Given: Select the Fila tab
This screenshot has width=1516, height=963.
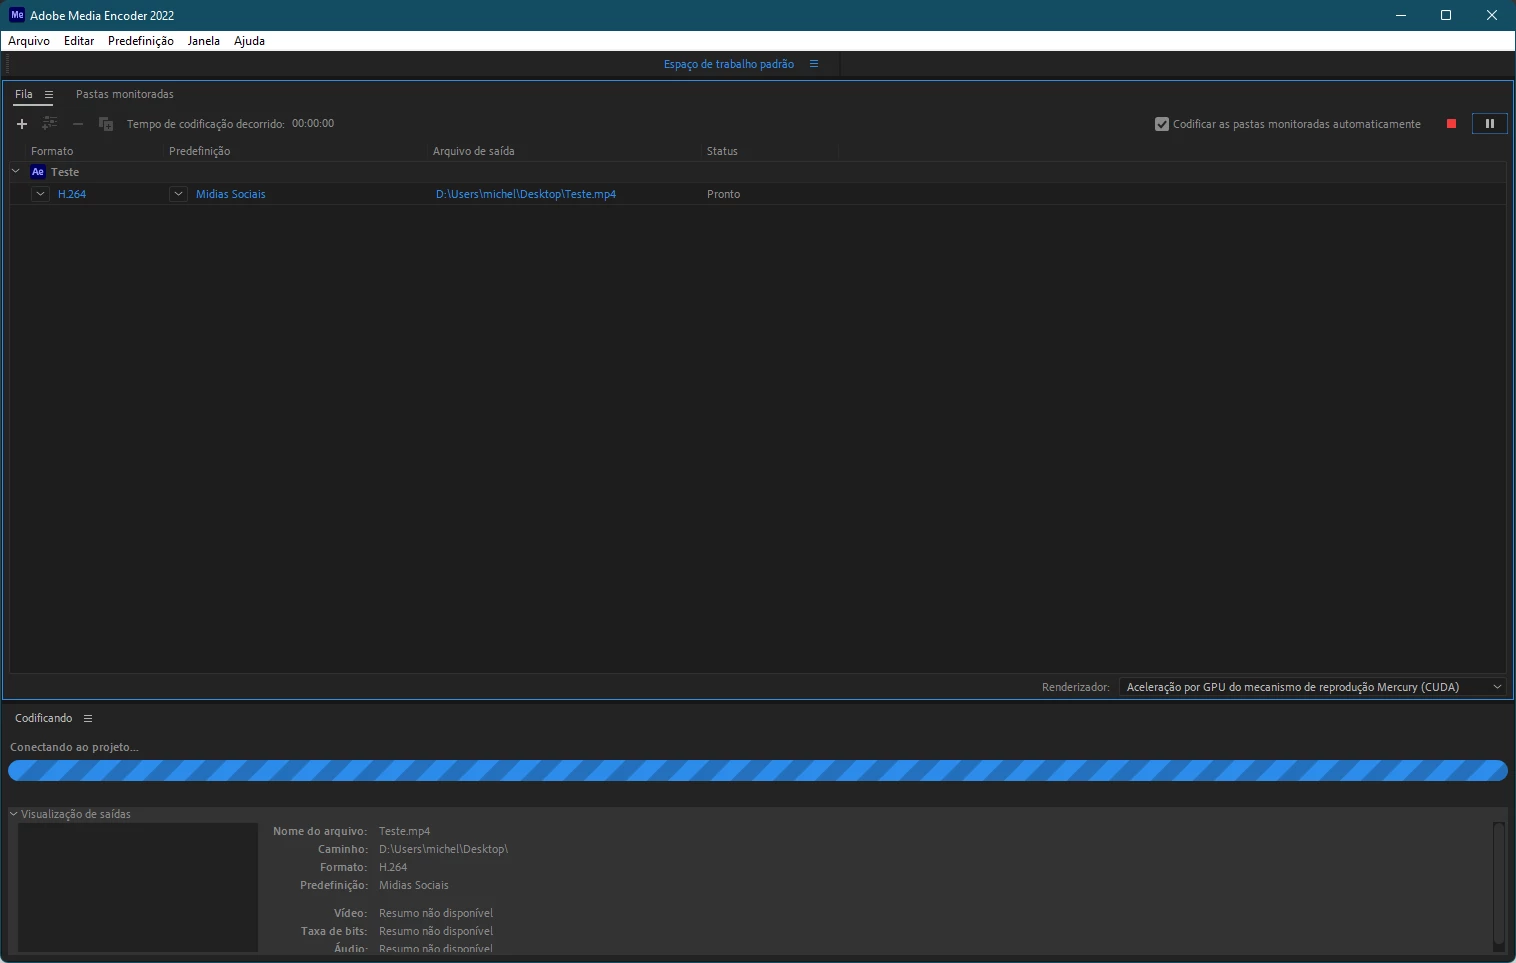Looking at the screenshot, I should tap(24, 94).
